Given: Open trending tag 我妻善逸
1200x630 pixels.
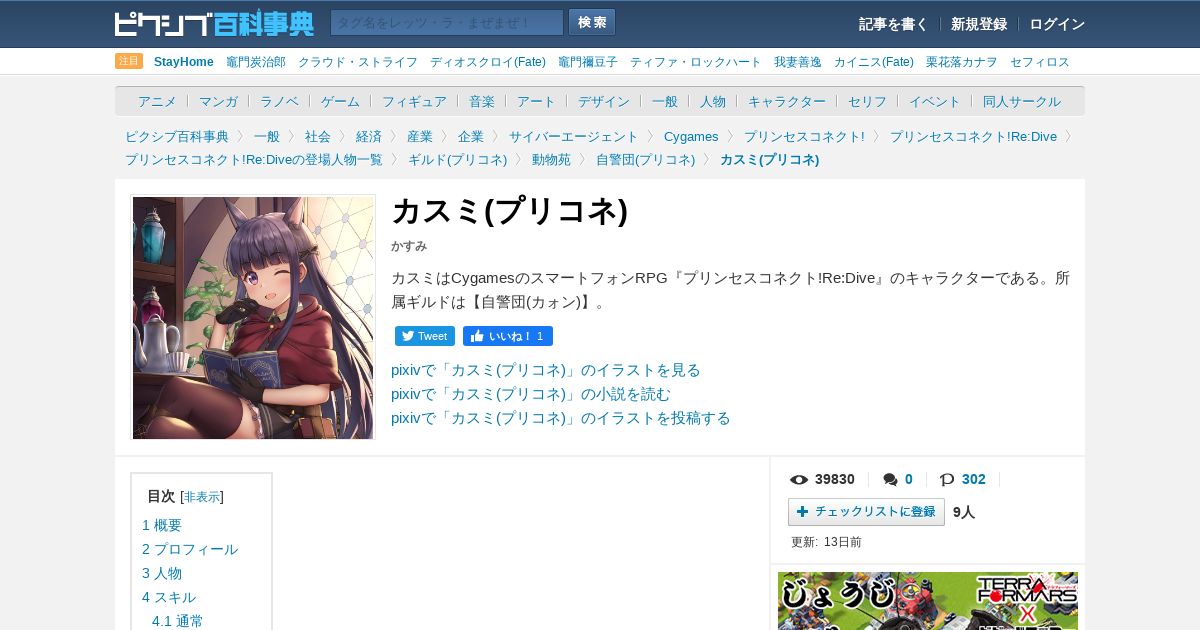Looking at the screenshot, I should pos(798,62).
